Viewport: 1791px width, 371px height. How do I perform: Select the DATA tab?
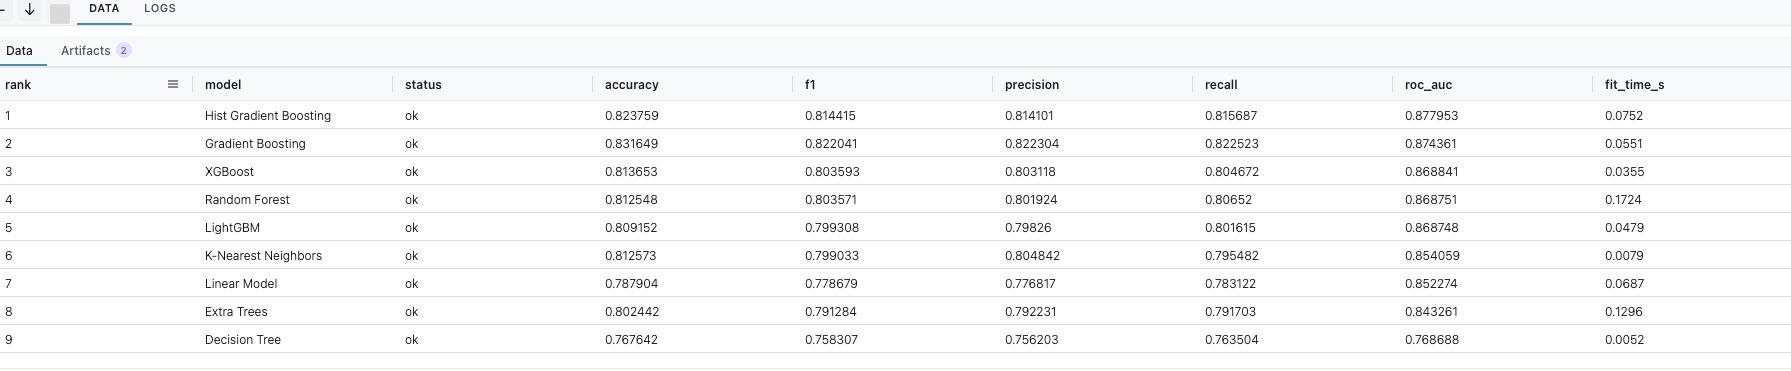104,8
